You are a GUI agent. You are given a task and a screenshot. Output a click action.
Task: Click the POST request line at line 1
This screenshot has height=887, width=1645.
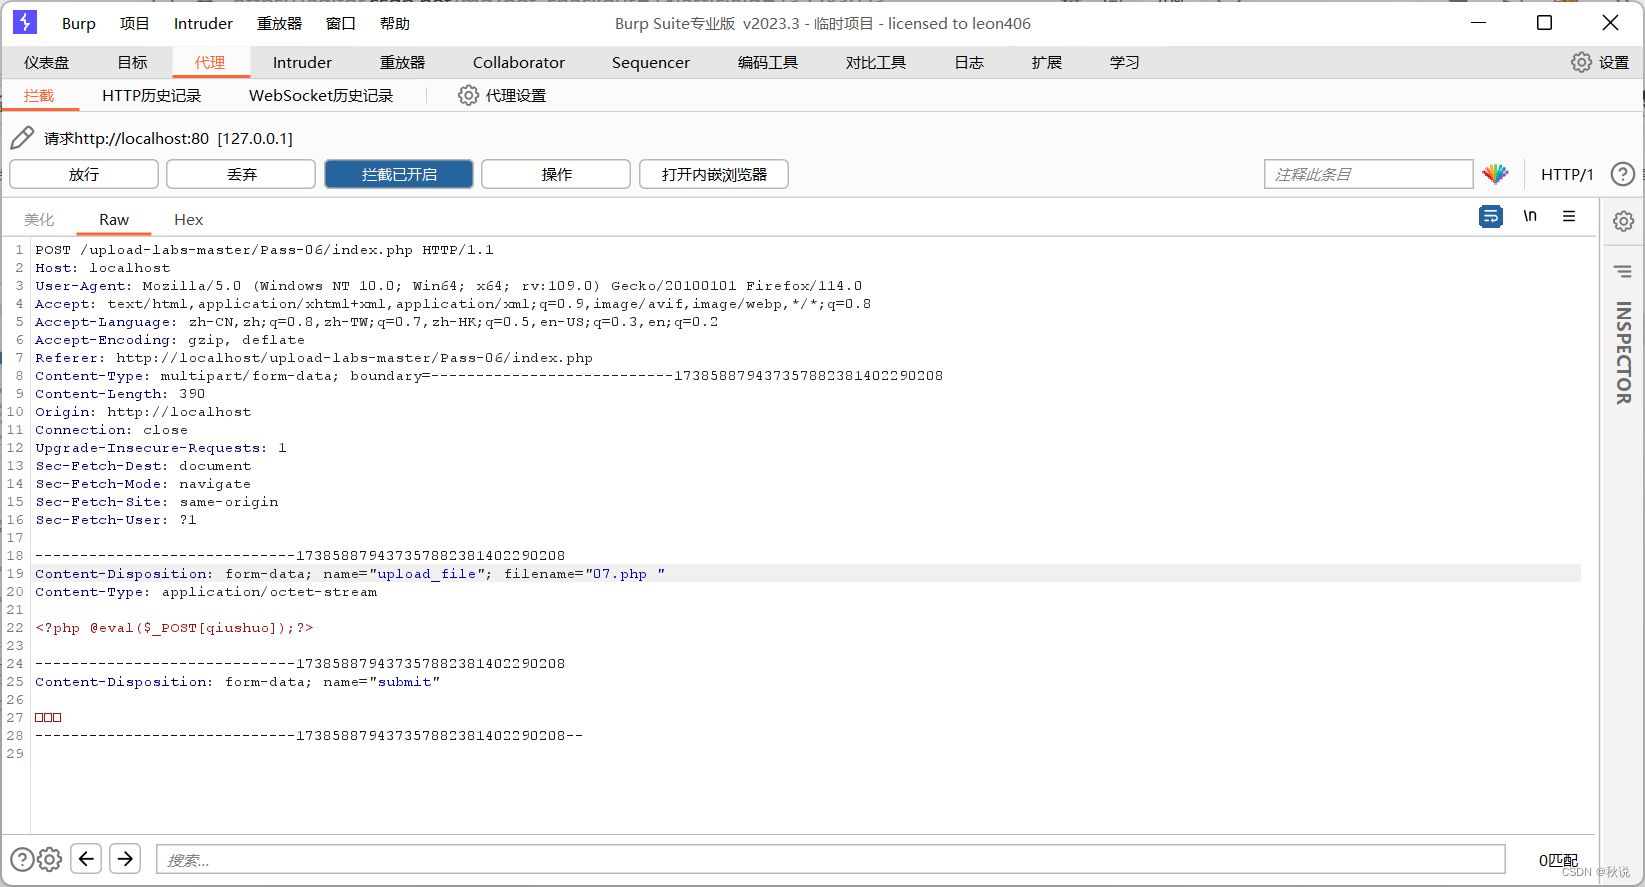(x=264, y=250)
